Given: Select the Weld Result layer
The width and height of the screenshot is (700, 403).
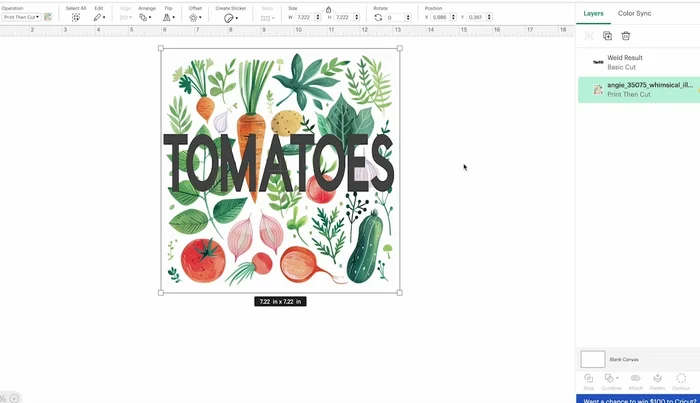Looking at the screenshot, I should coord(639,62).
